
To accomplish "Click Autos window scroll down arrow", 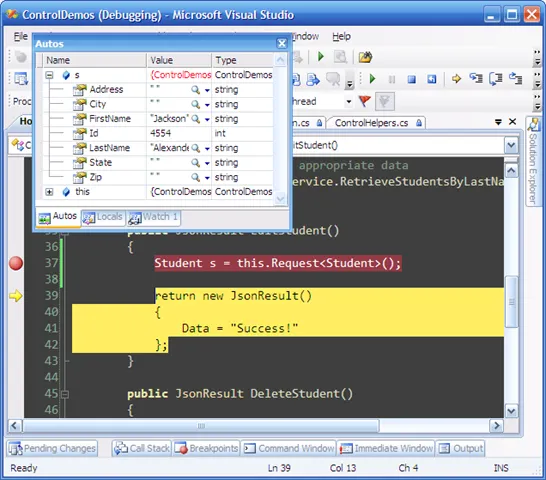I will click(280, 199).
